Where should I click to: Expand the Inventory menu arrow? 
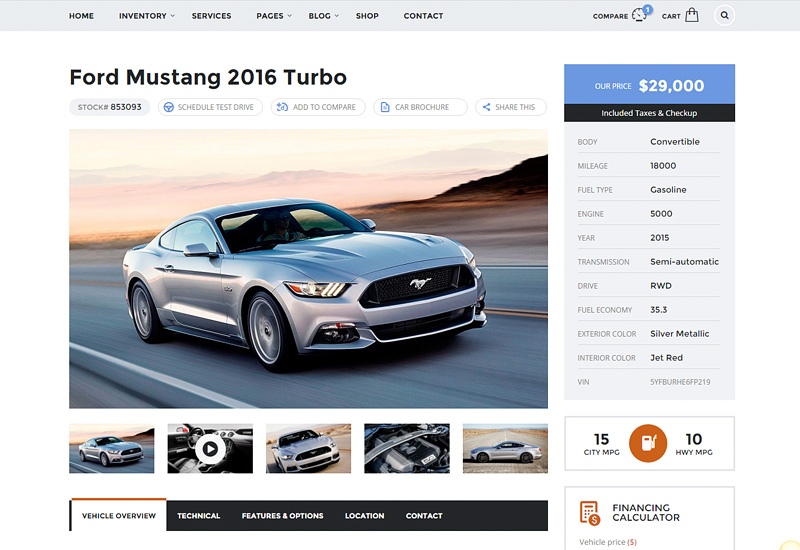[173, 16]
